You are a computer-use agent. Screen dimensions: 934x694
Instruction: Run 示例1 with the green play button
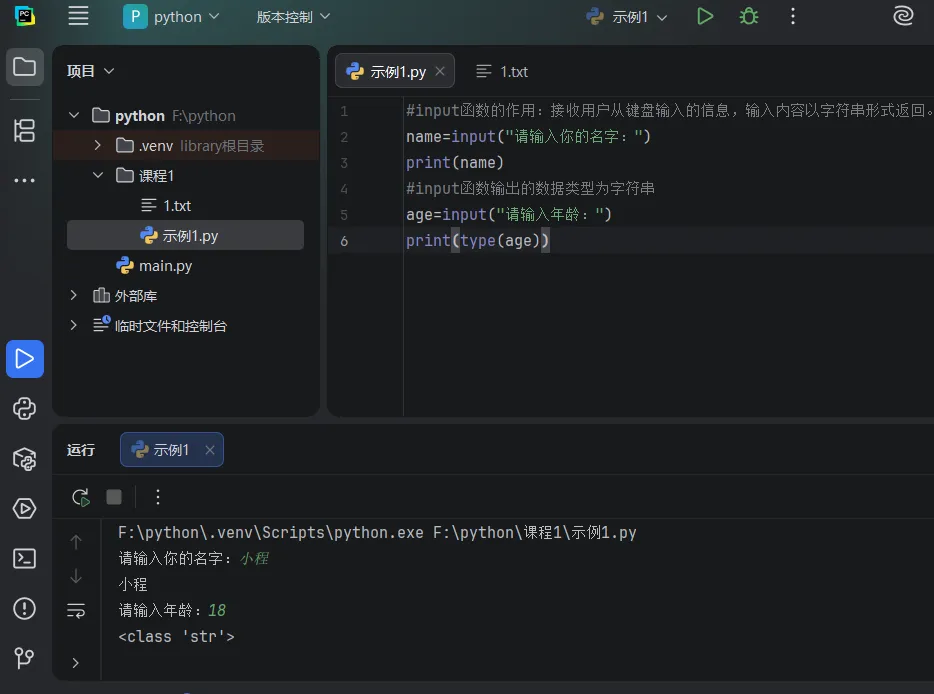tap(705, 16)
